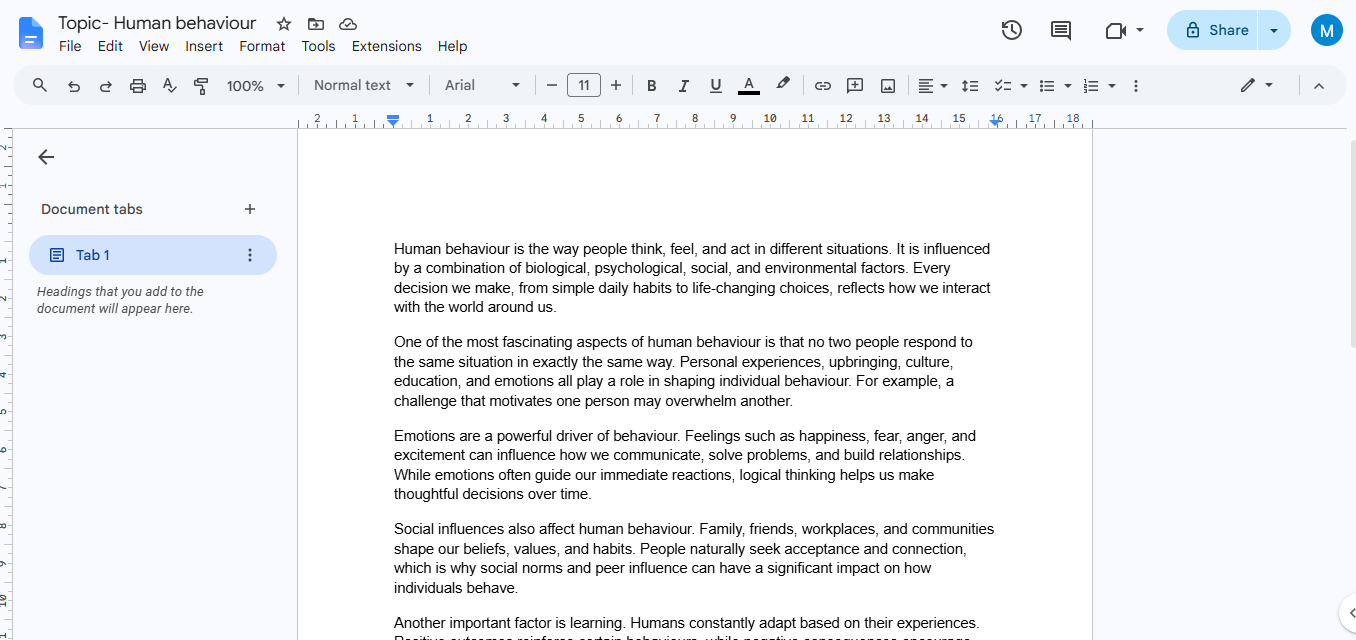Open the video call options arrow

click(x=1140, y=30)
